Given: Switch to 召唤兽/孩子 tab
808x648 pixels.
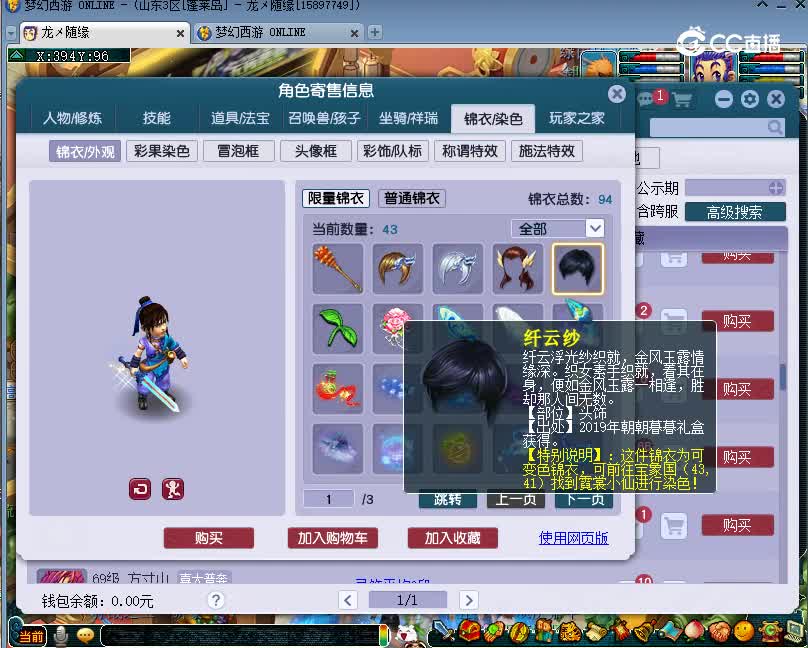Looking at the screenshot, I should [x=324, y=118].
